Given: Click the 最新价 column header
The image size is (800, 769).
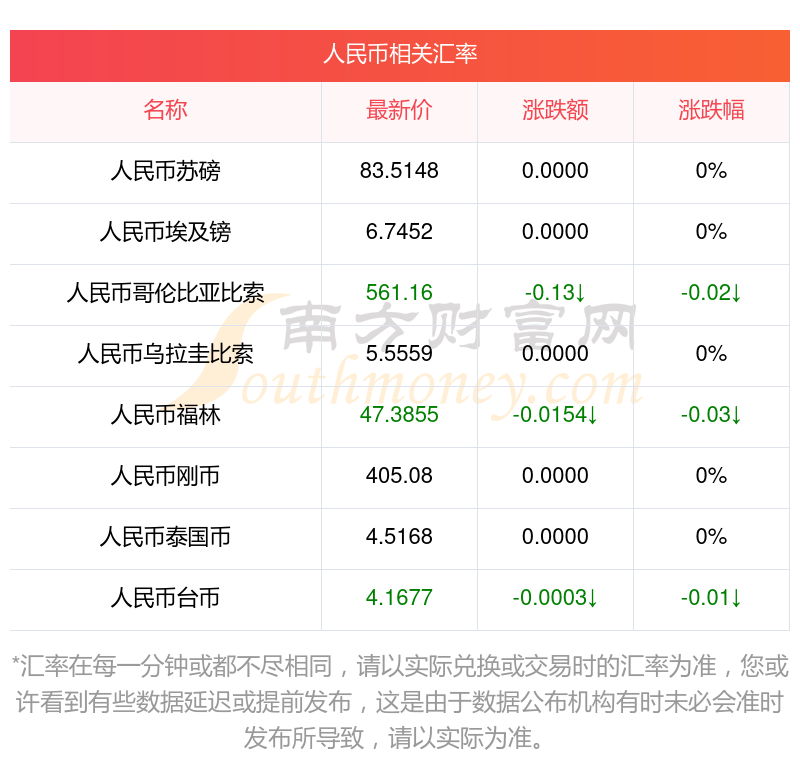Looking at the screenshot, I should tap(399, 110).
